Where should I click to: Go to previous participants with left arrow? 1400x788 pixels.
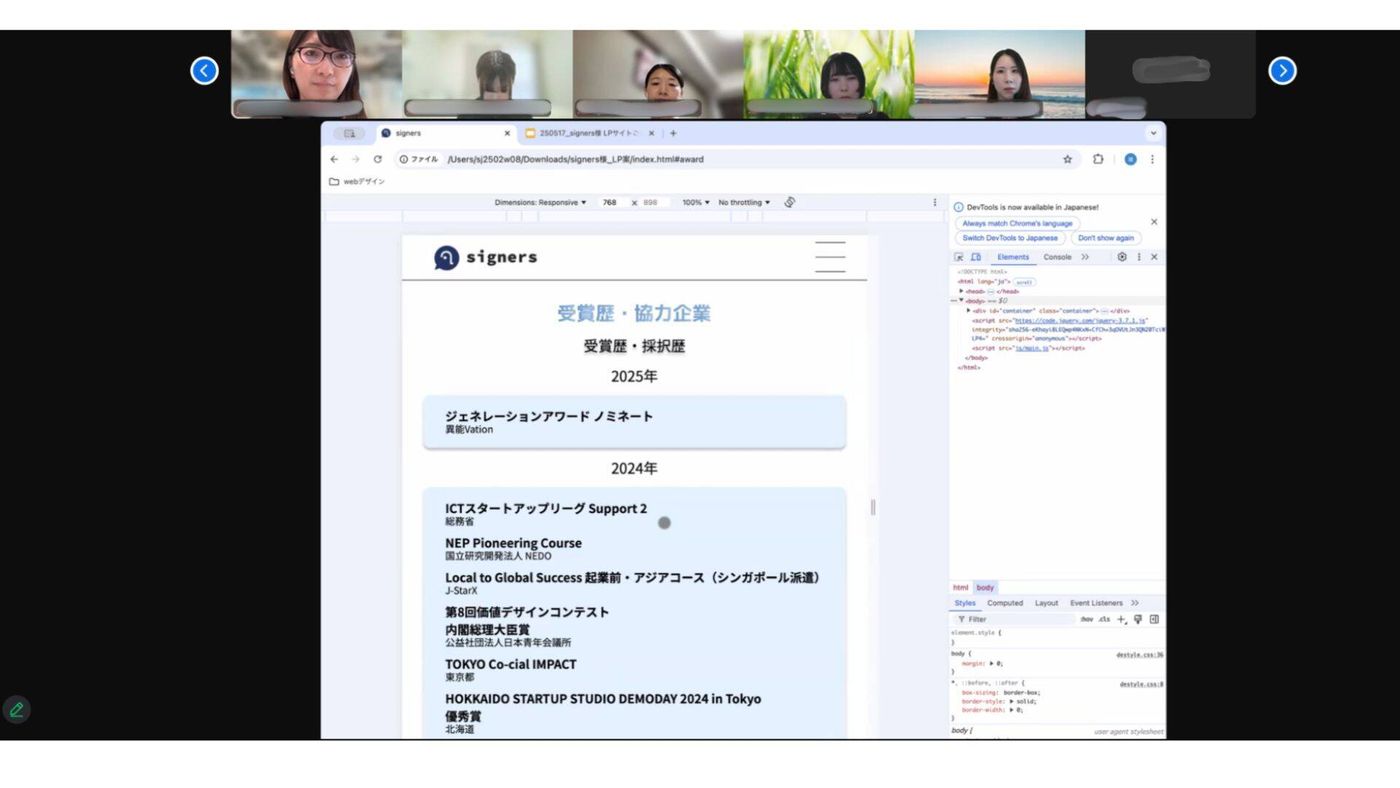pos(204,70)
